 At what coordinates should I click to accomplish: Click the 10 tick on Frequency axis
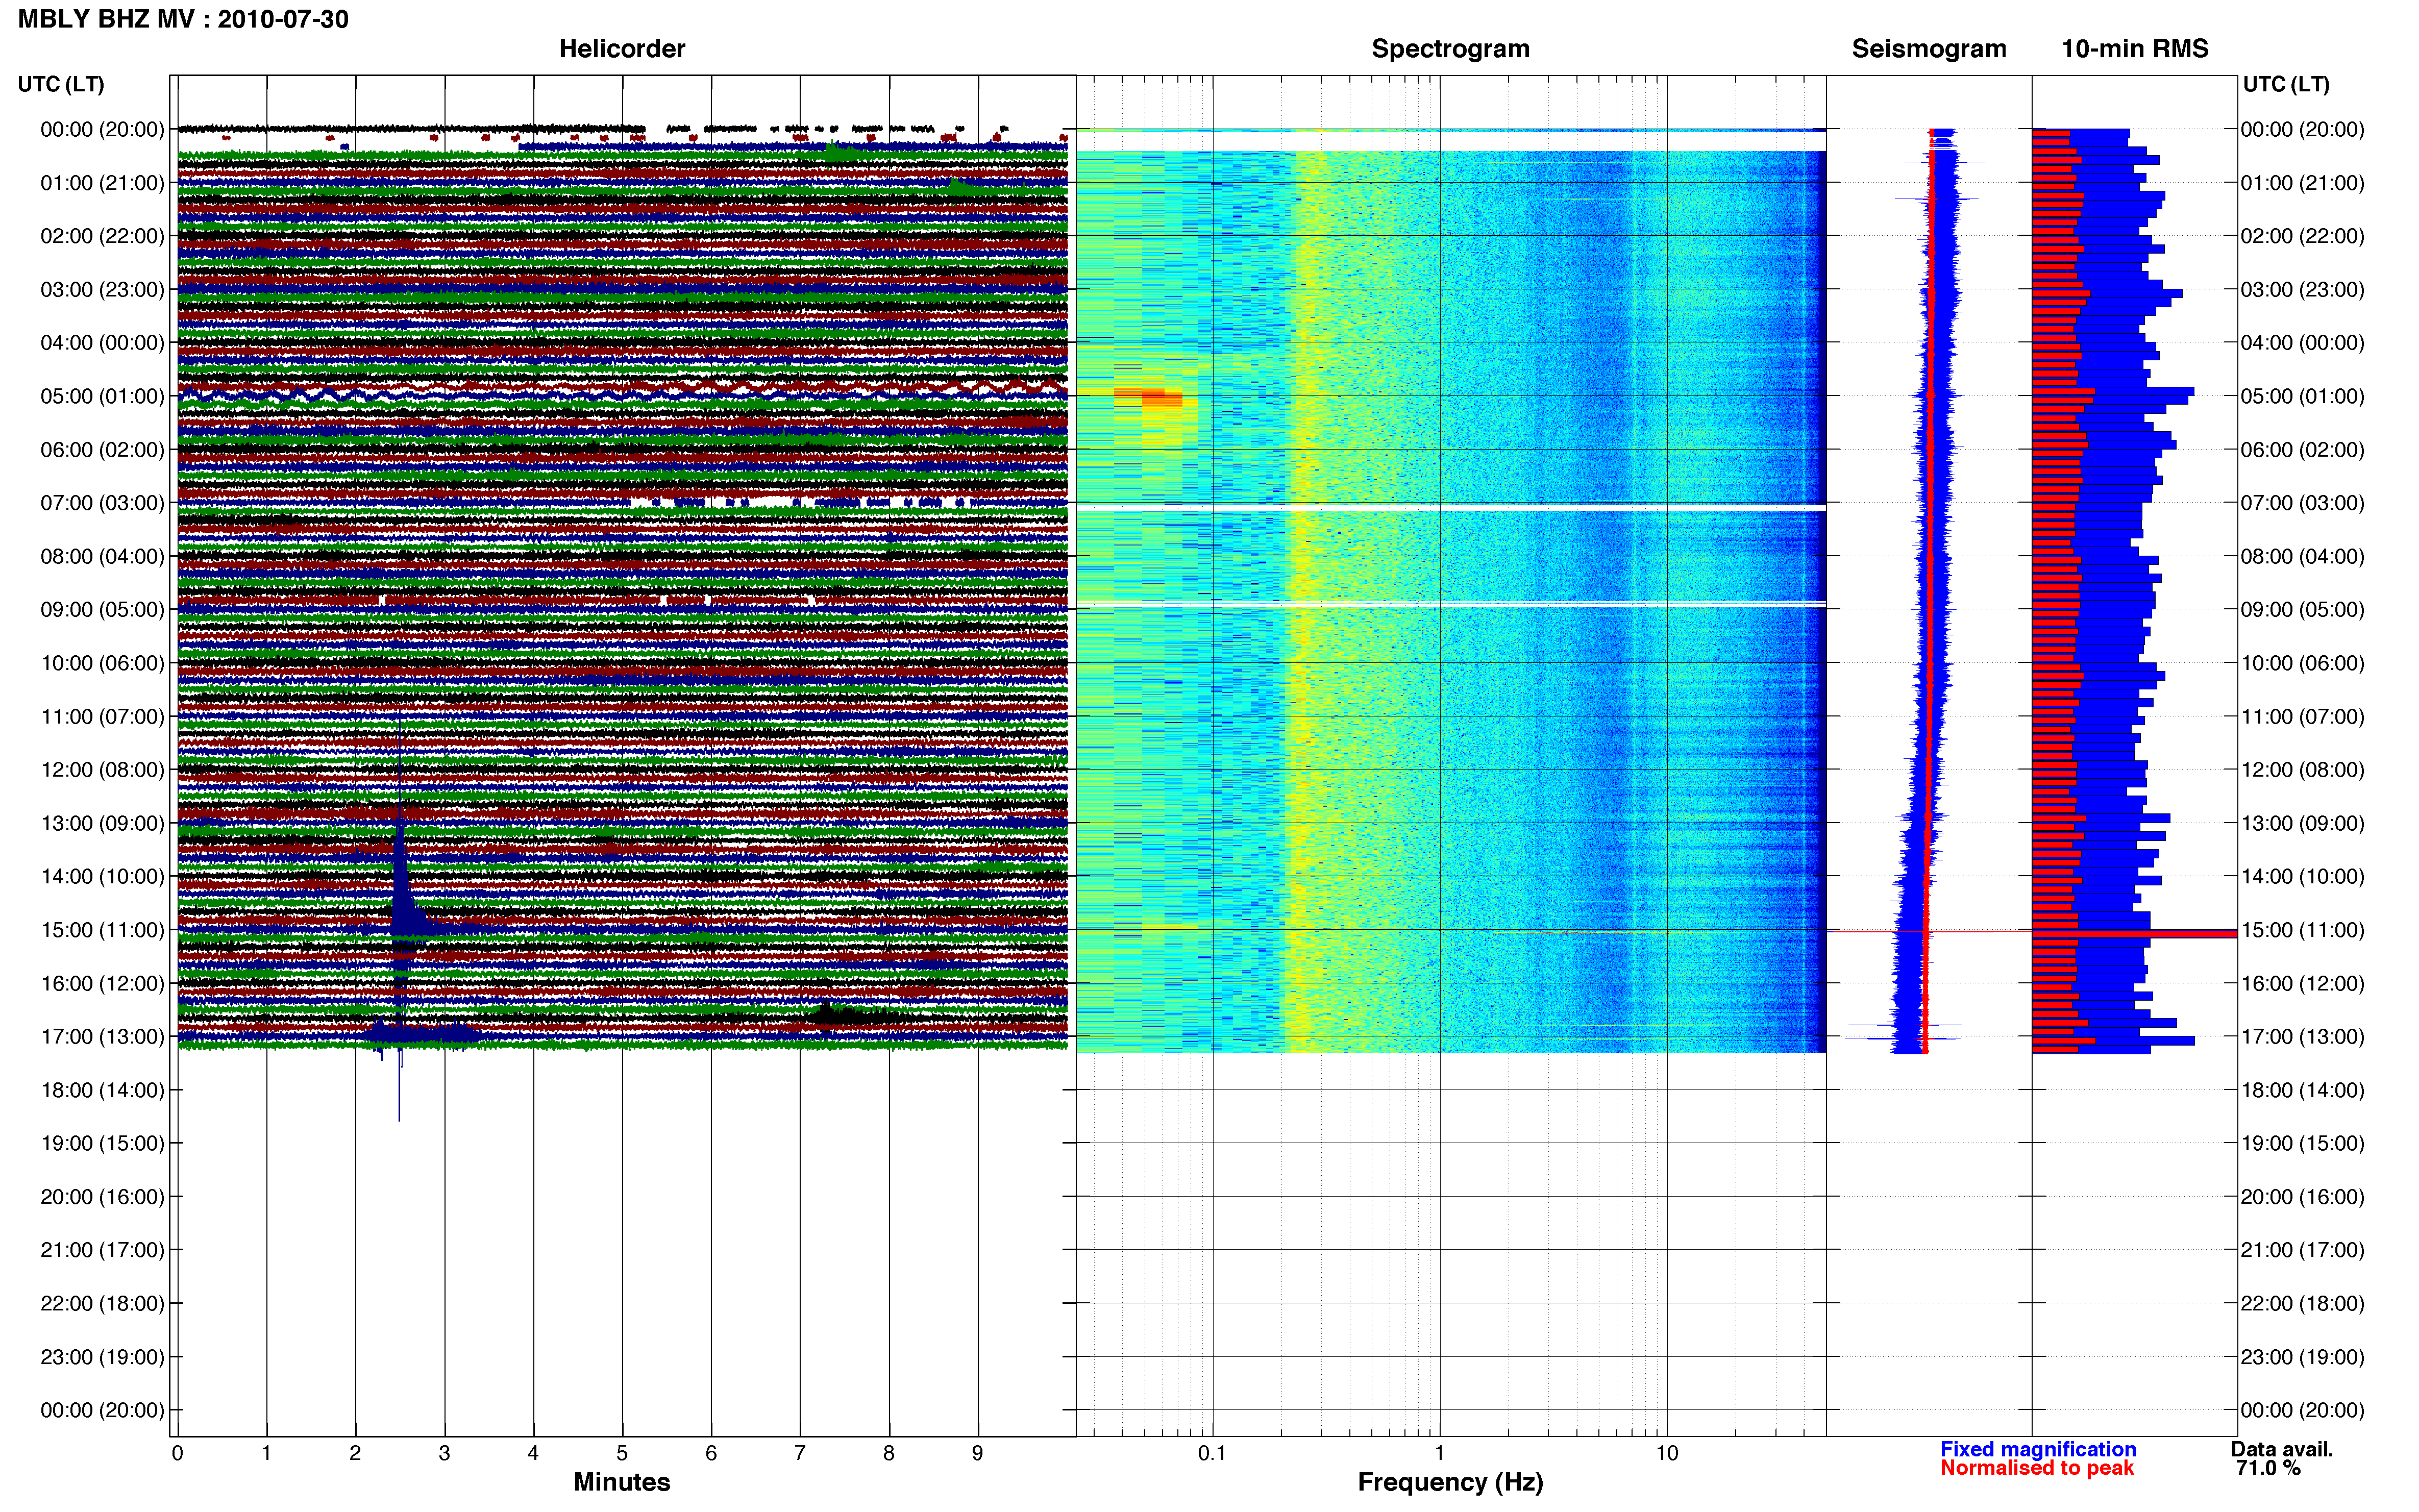coord(1667,1453)
